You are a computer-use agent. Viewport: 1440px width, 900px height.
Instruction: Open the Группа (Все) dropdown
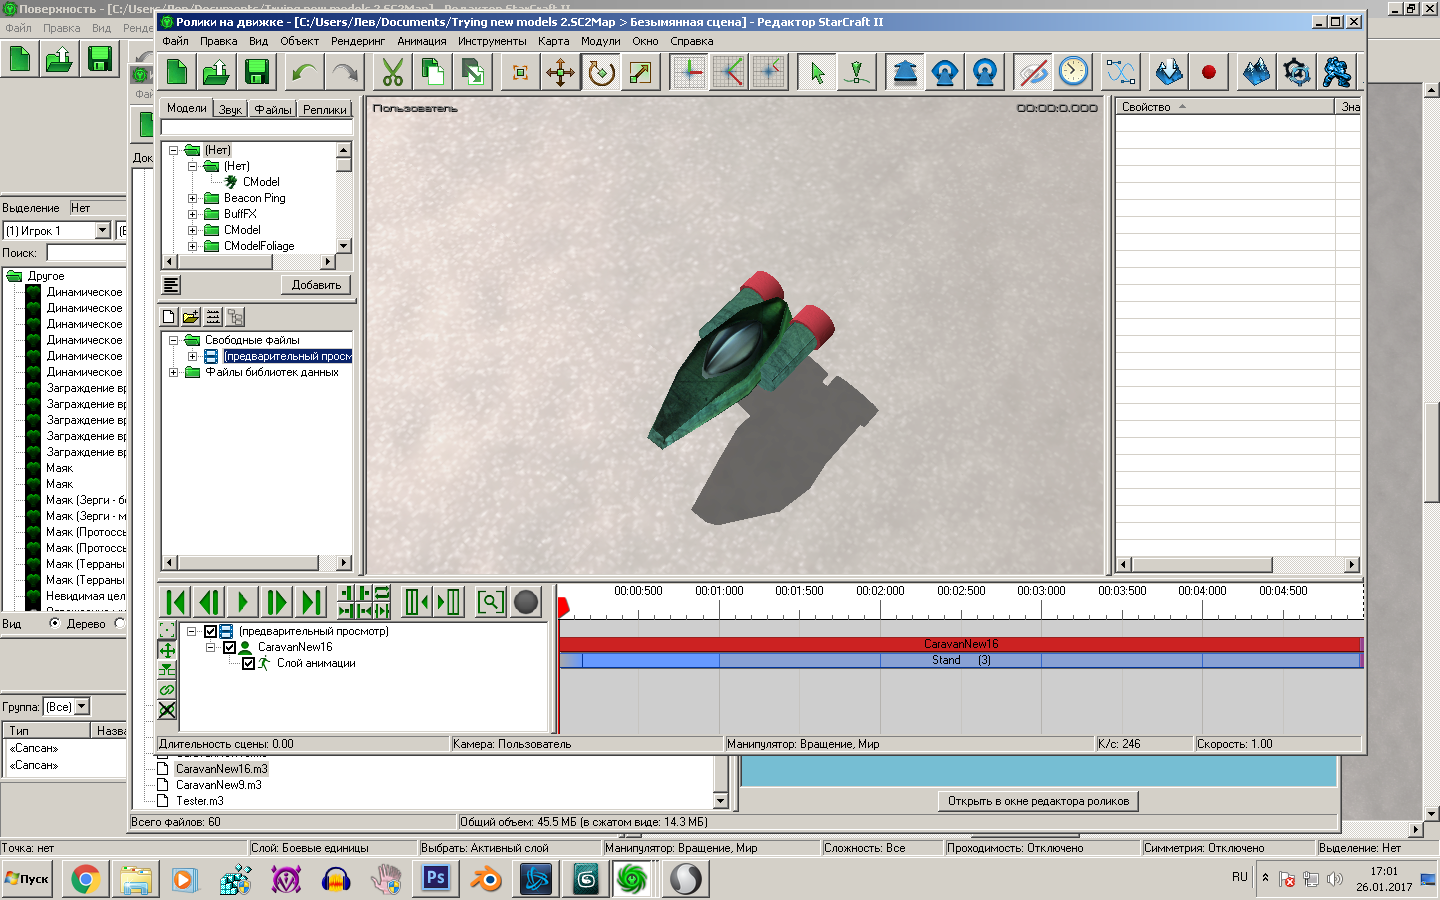point(82,707)
